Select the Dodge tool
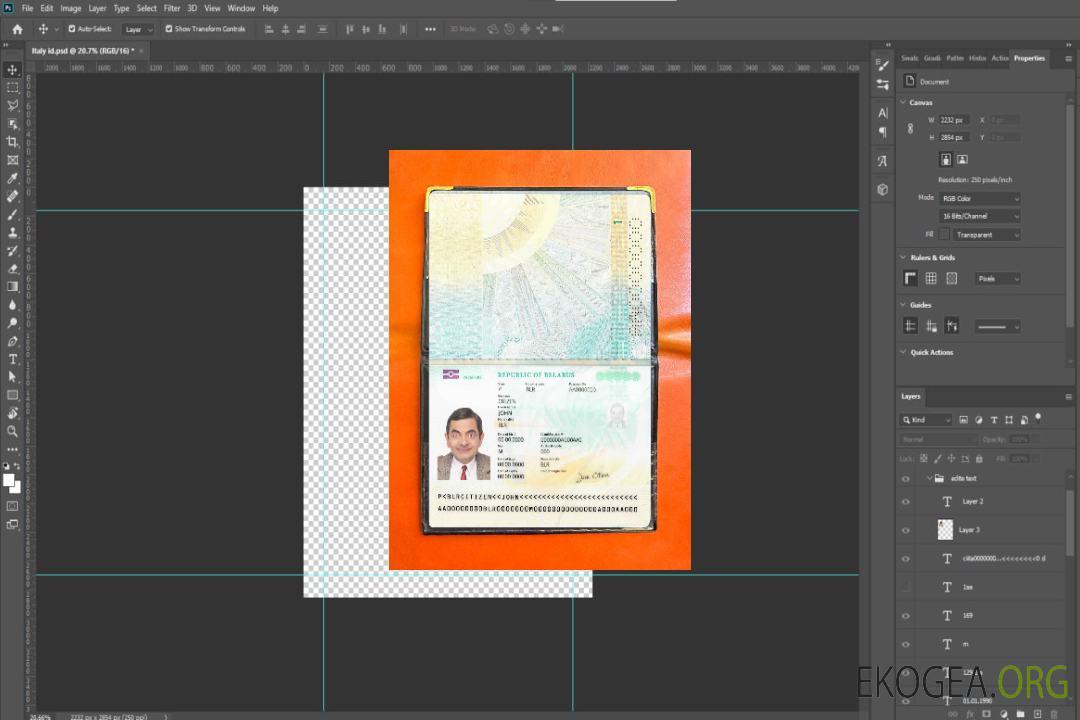 (12, 323)
